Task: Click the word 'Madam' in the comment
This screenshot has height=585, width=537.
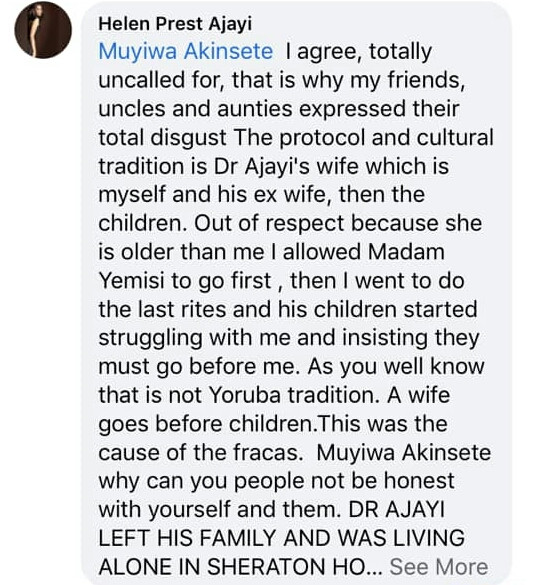Action: [x=406, y=251]
